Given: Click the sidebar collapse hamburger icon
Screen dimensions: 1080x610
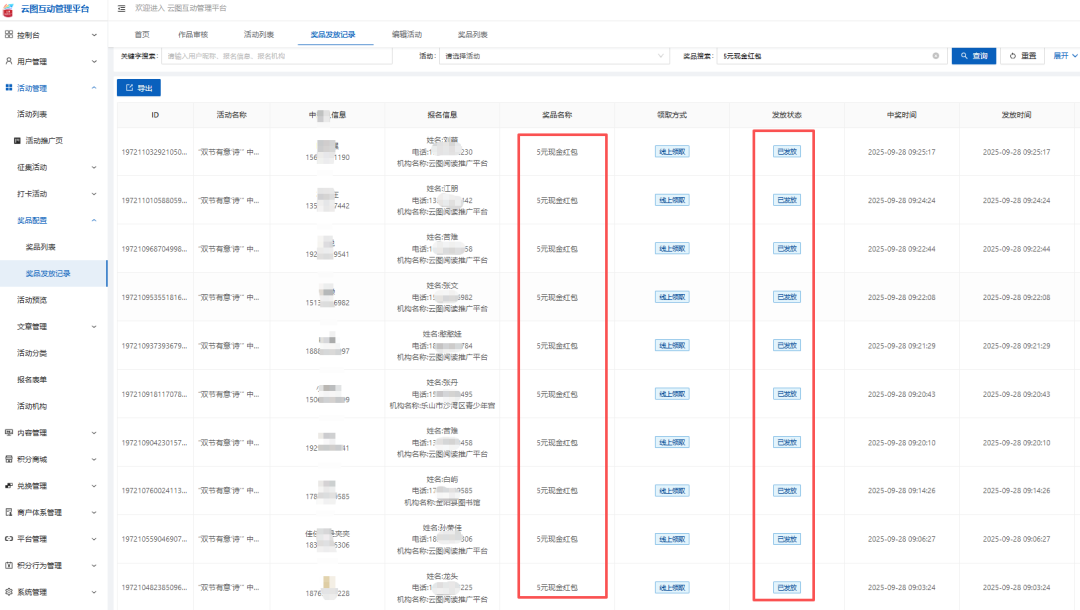Looking at the screenshot, I should click(x=122, y=8).
